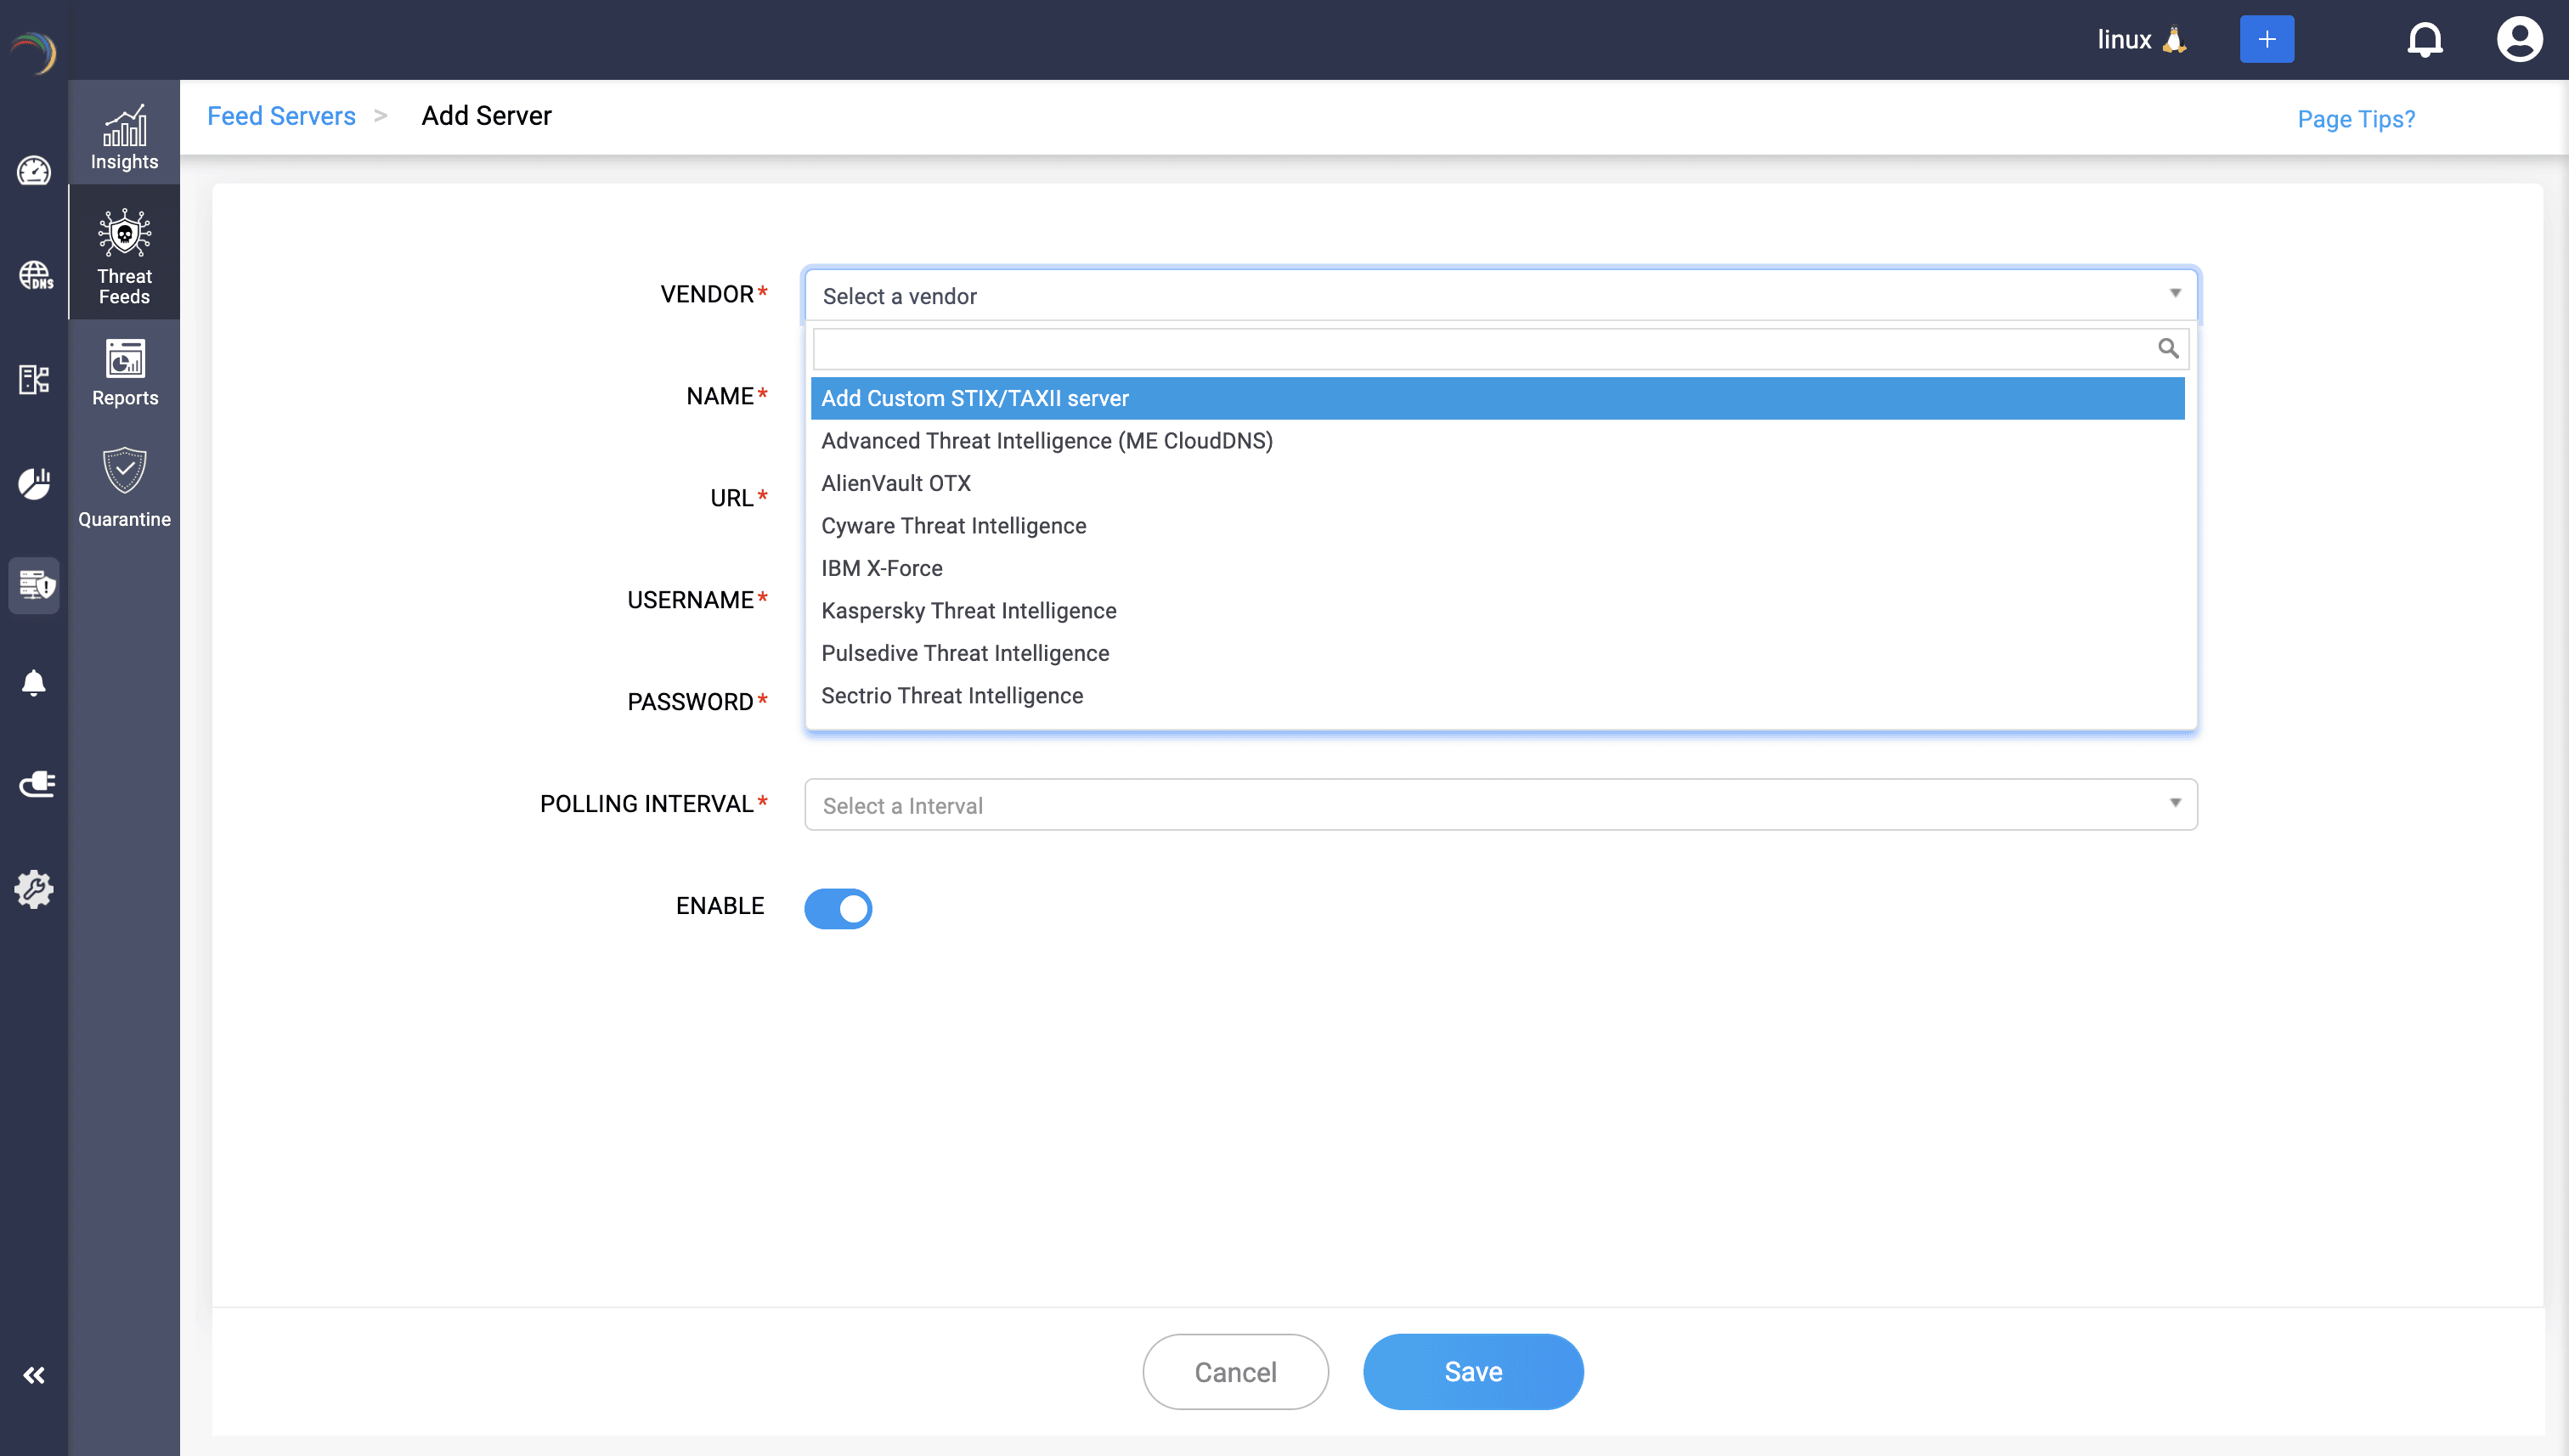Open Page Tips help link
The height and width of the screenshot is (1456, 2569).
coord(2354,118)
